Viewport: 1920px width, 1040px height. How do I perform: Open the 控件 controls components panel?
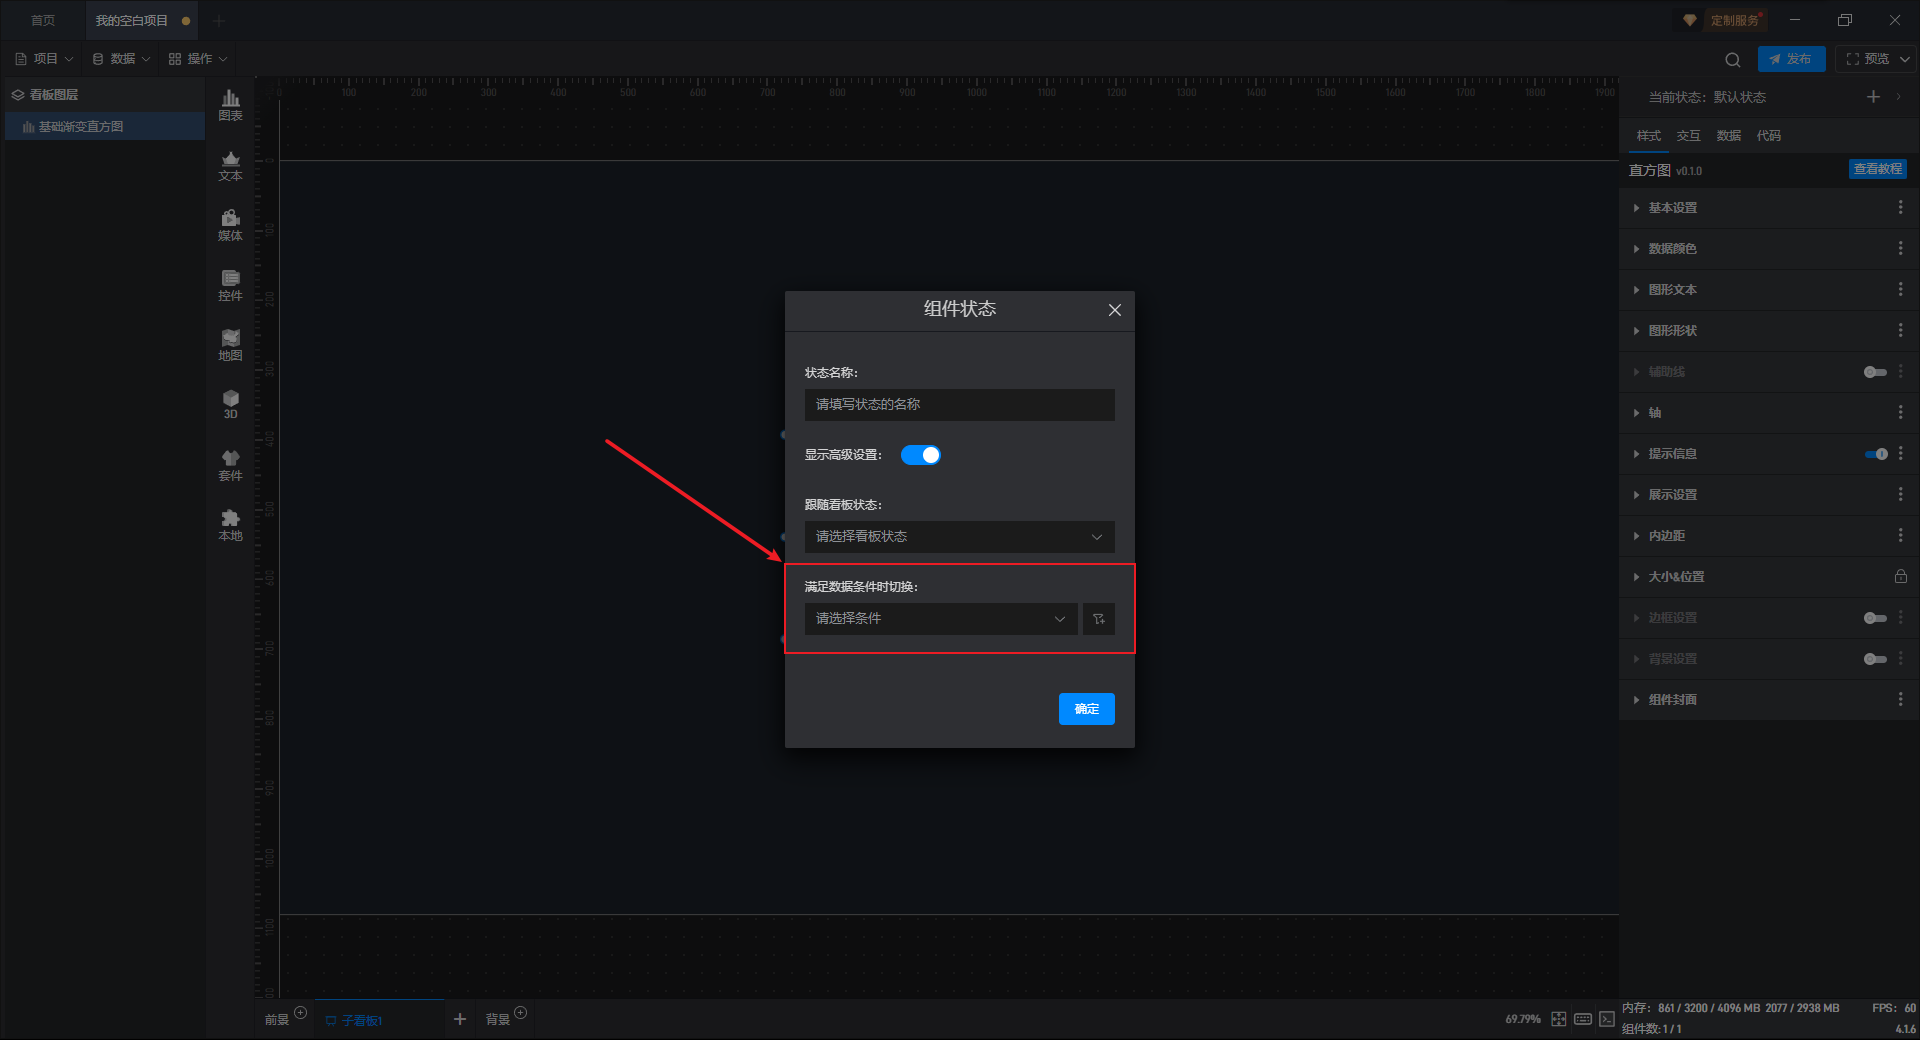pos(230,285)
